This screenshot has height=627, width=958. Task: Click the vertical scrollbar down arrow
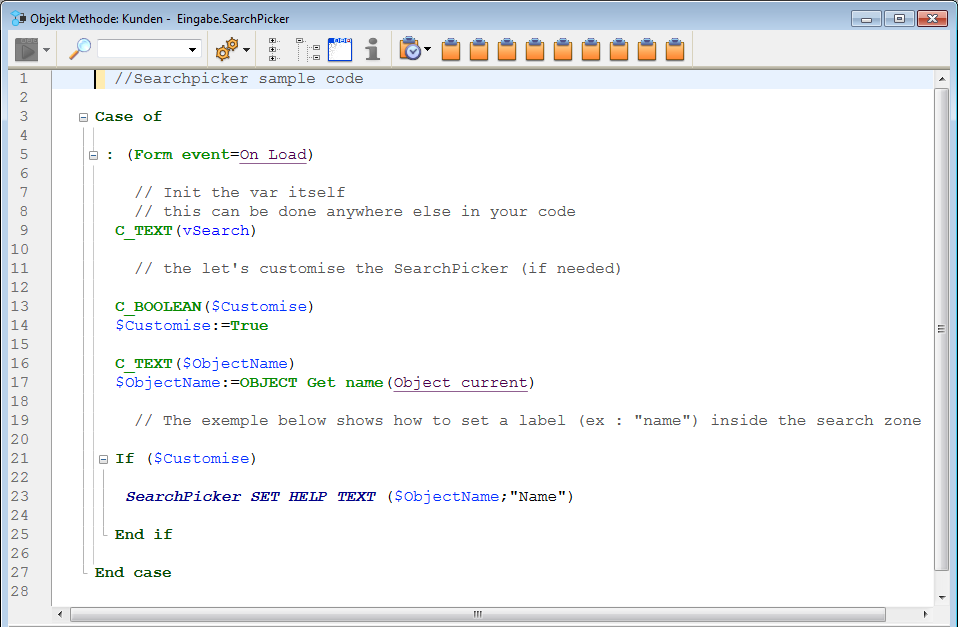pos(941,597)
